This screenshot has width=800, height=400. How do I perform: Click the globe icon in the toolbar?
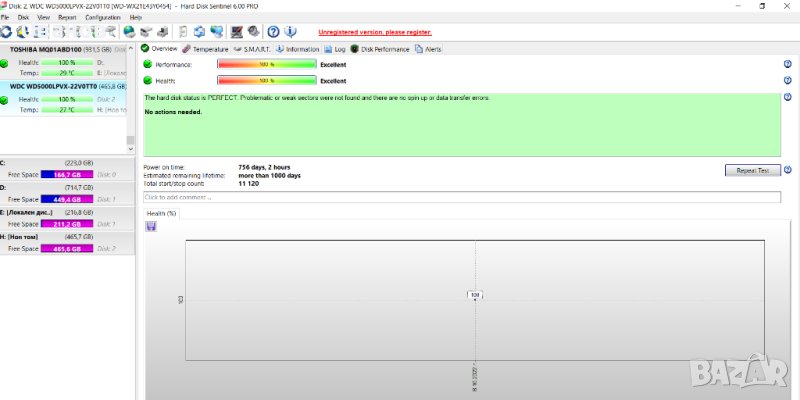[130, 32]
